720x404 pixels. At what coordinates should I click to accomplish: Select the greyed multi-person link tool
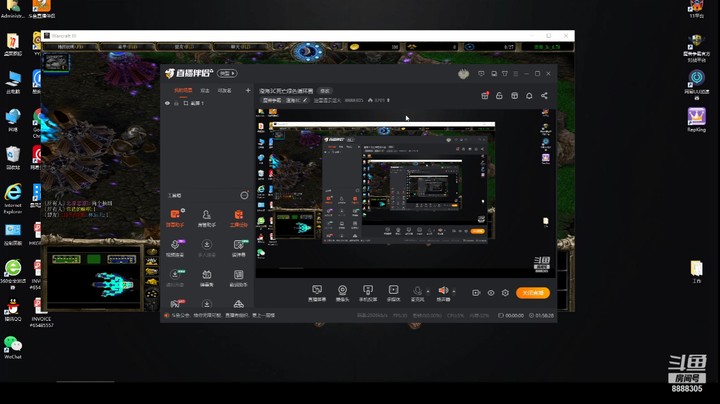(x=207, y=248)
